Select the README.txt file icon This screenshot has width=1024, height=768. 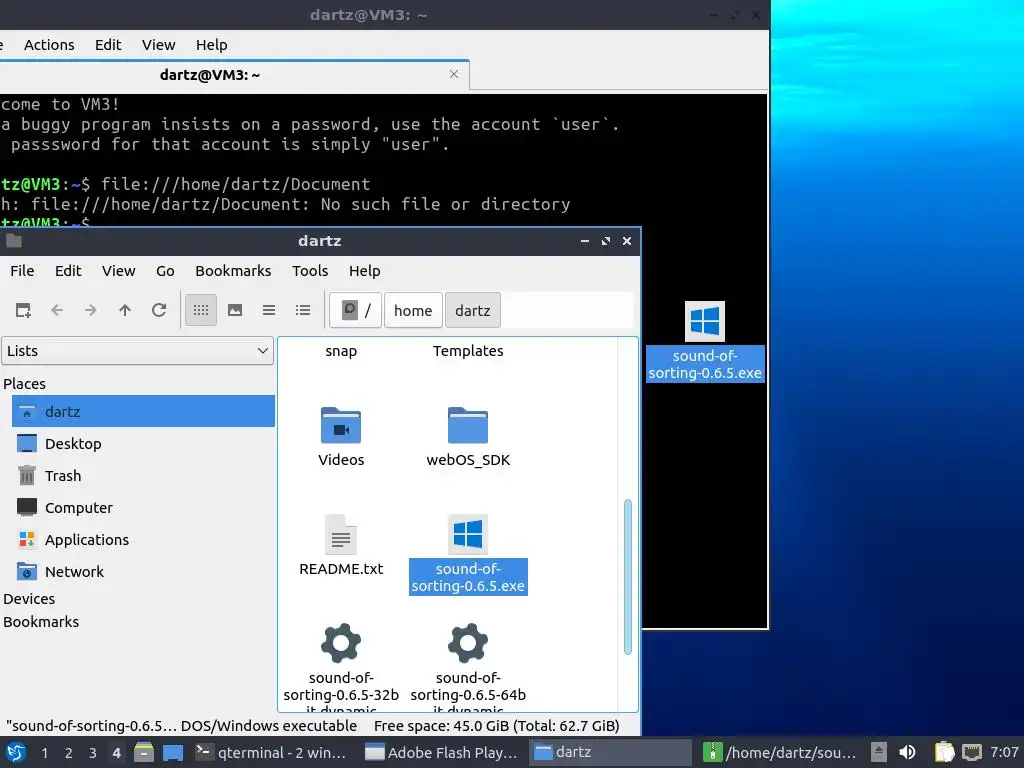(x=341, y=534)
